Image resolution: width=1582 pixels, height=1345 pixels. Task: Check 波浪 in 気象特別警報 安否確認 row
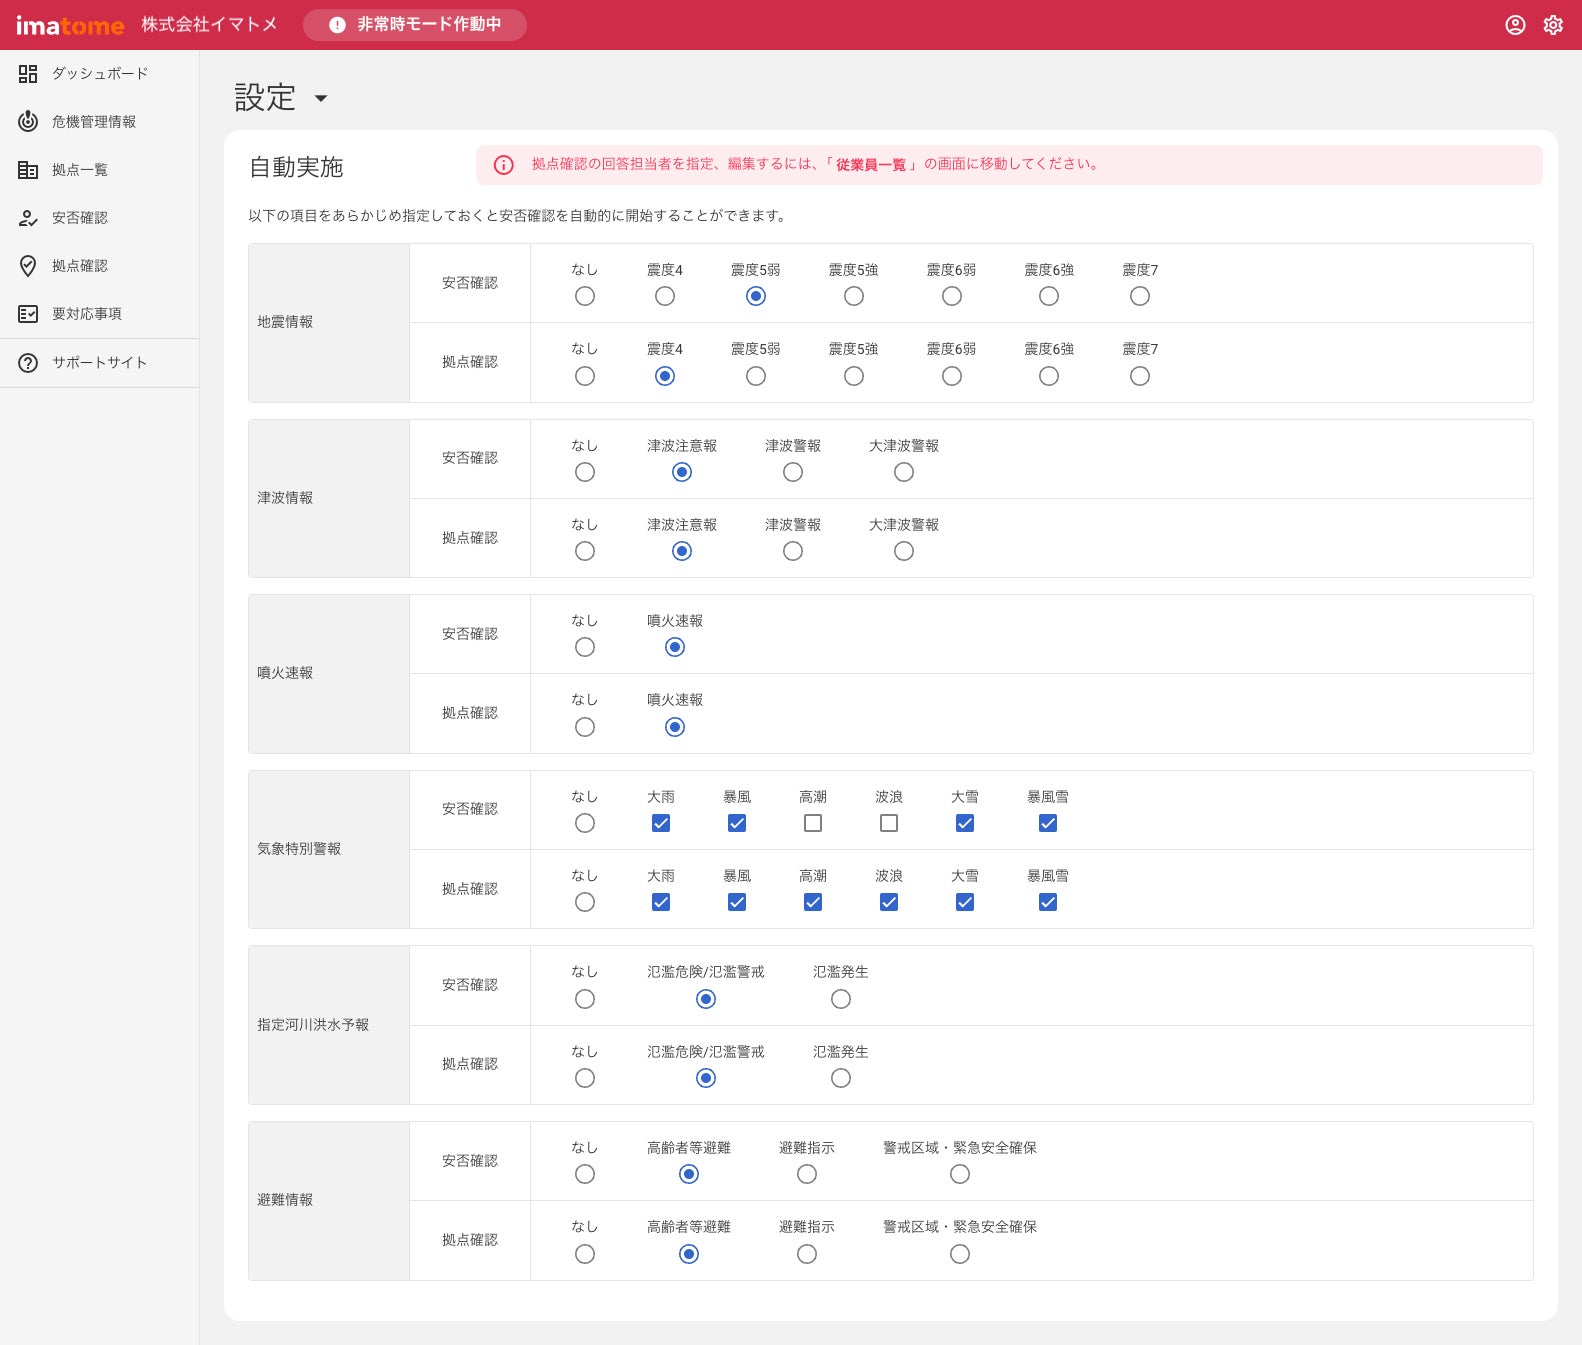[889, 823]
